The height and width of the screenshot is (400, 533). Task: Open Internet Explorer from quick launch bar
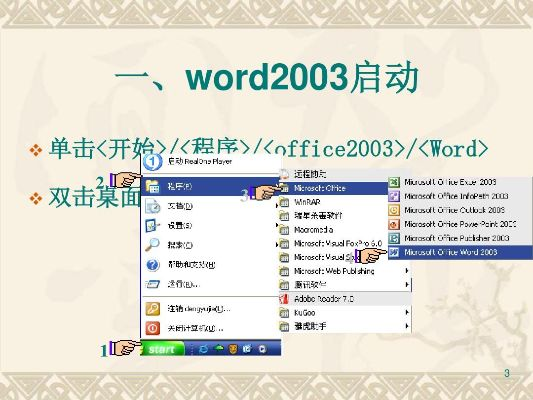pyautogui.click(x=203, y=349)
